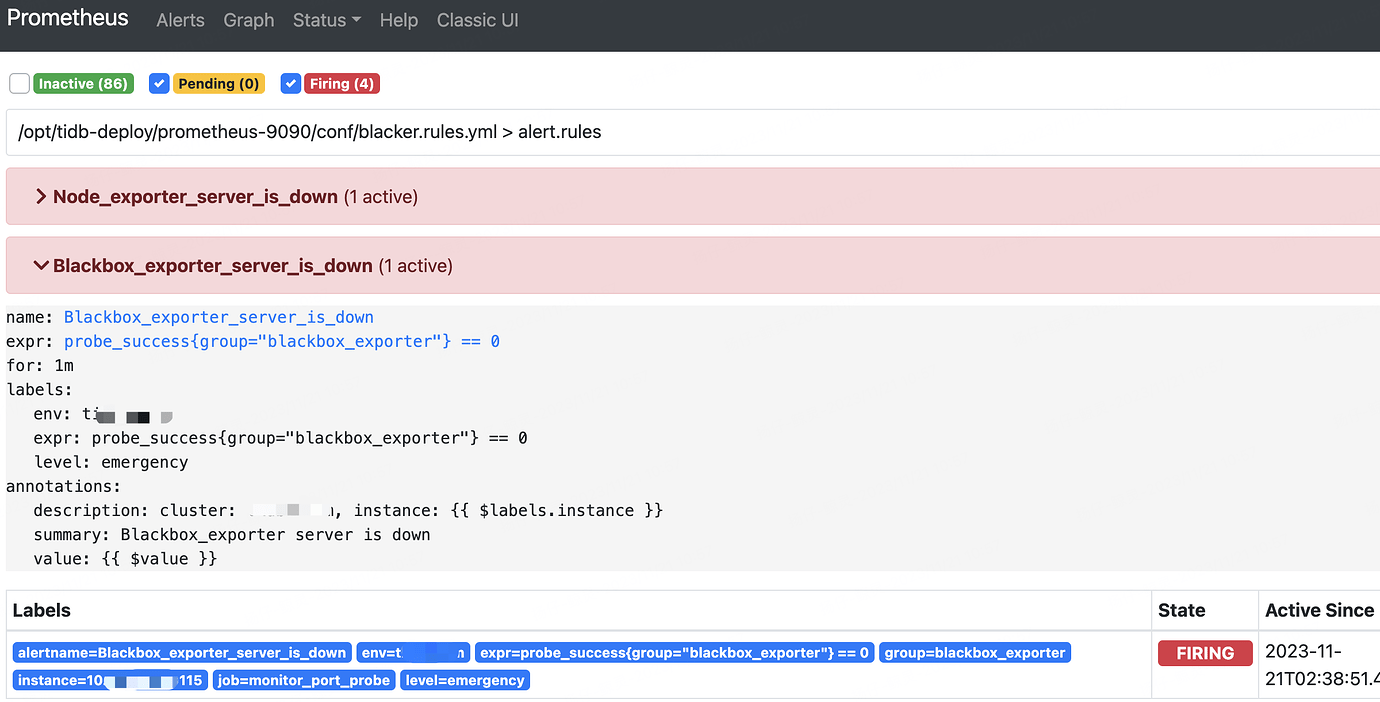
Task: Go to the Graph page
Action: click(249, 20)
